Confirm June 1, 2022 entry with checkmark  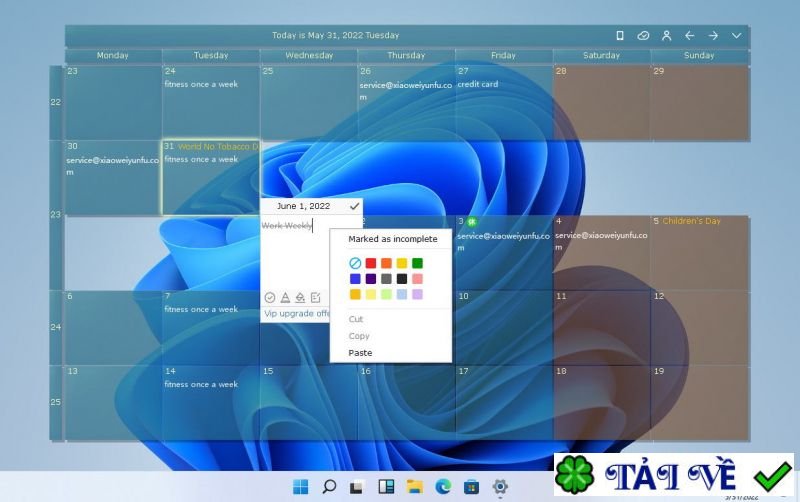[x=355, y=206]
